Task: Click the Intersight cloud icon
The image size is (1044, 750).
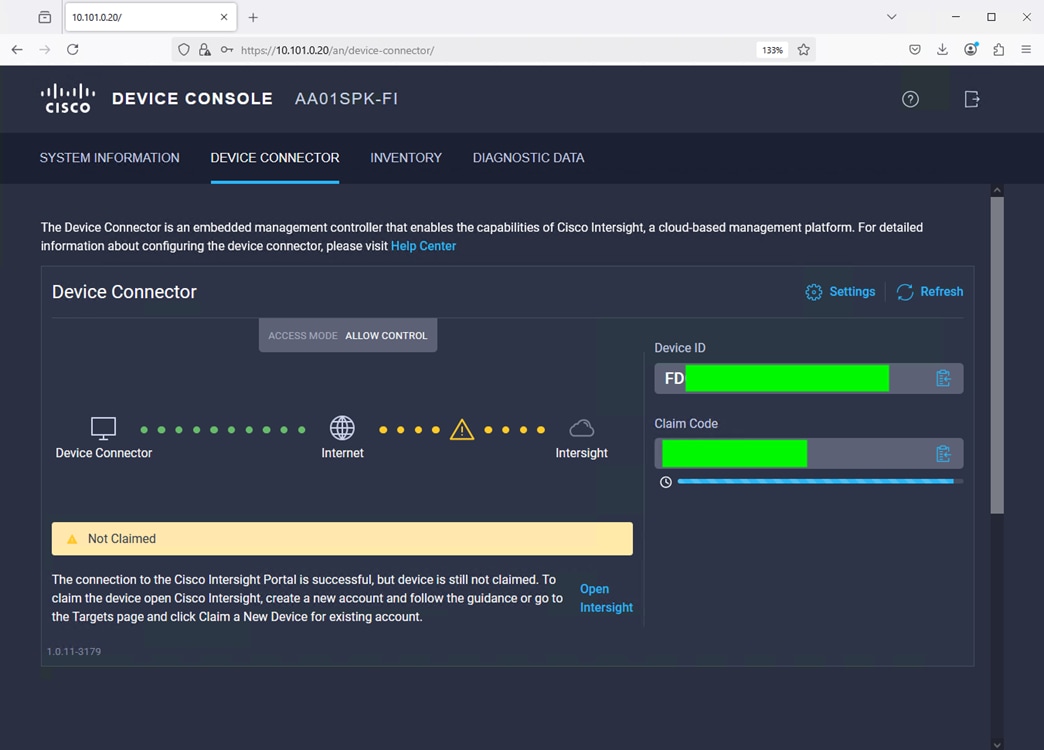Action: (581, 428)
